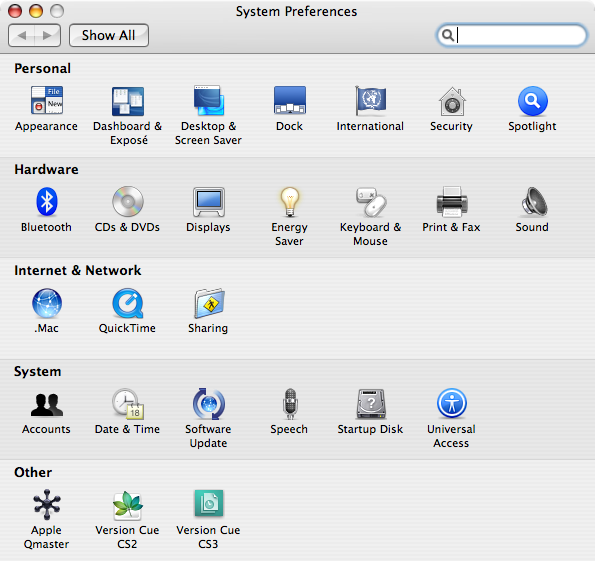This screenshot has height=561, width=595.
Task: Open Speech microphone preferences
Action: click(290, 403)
